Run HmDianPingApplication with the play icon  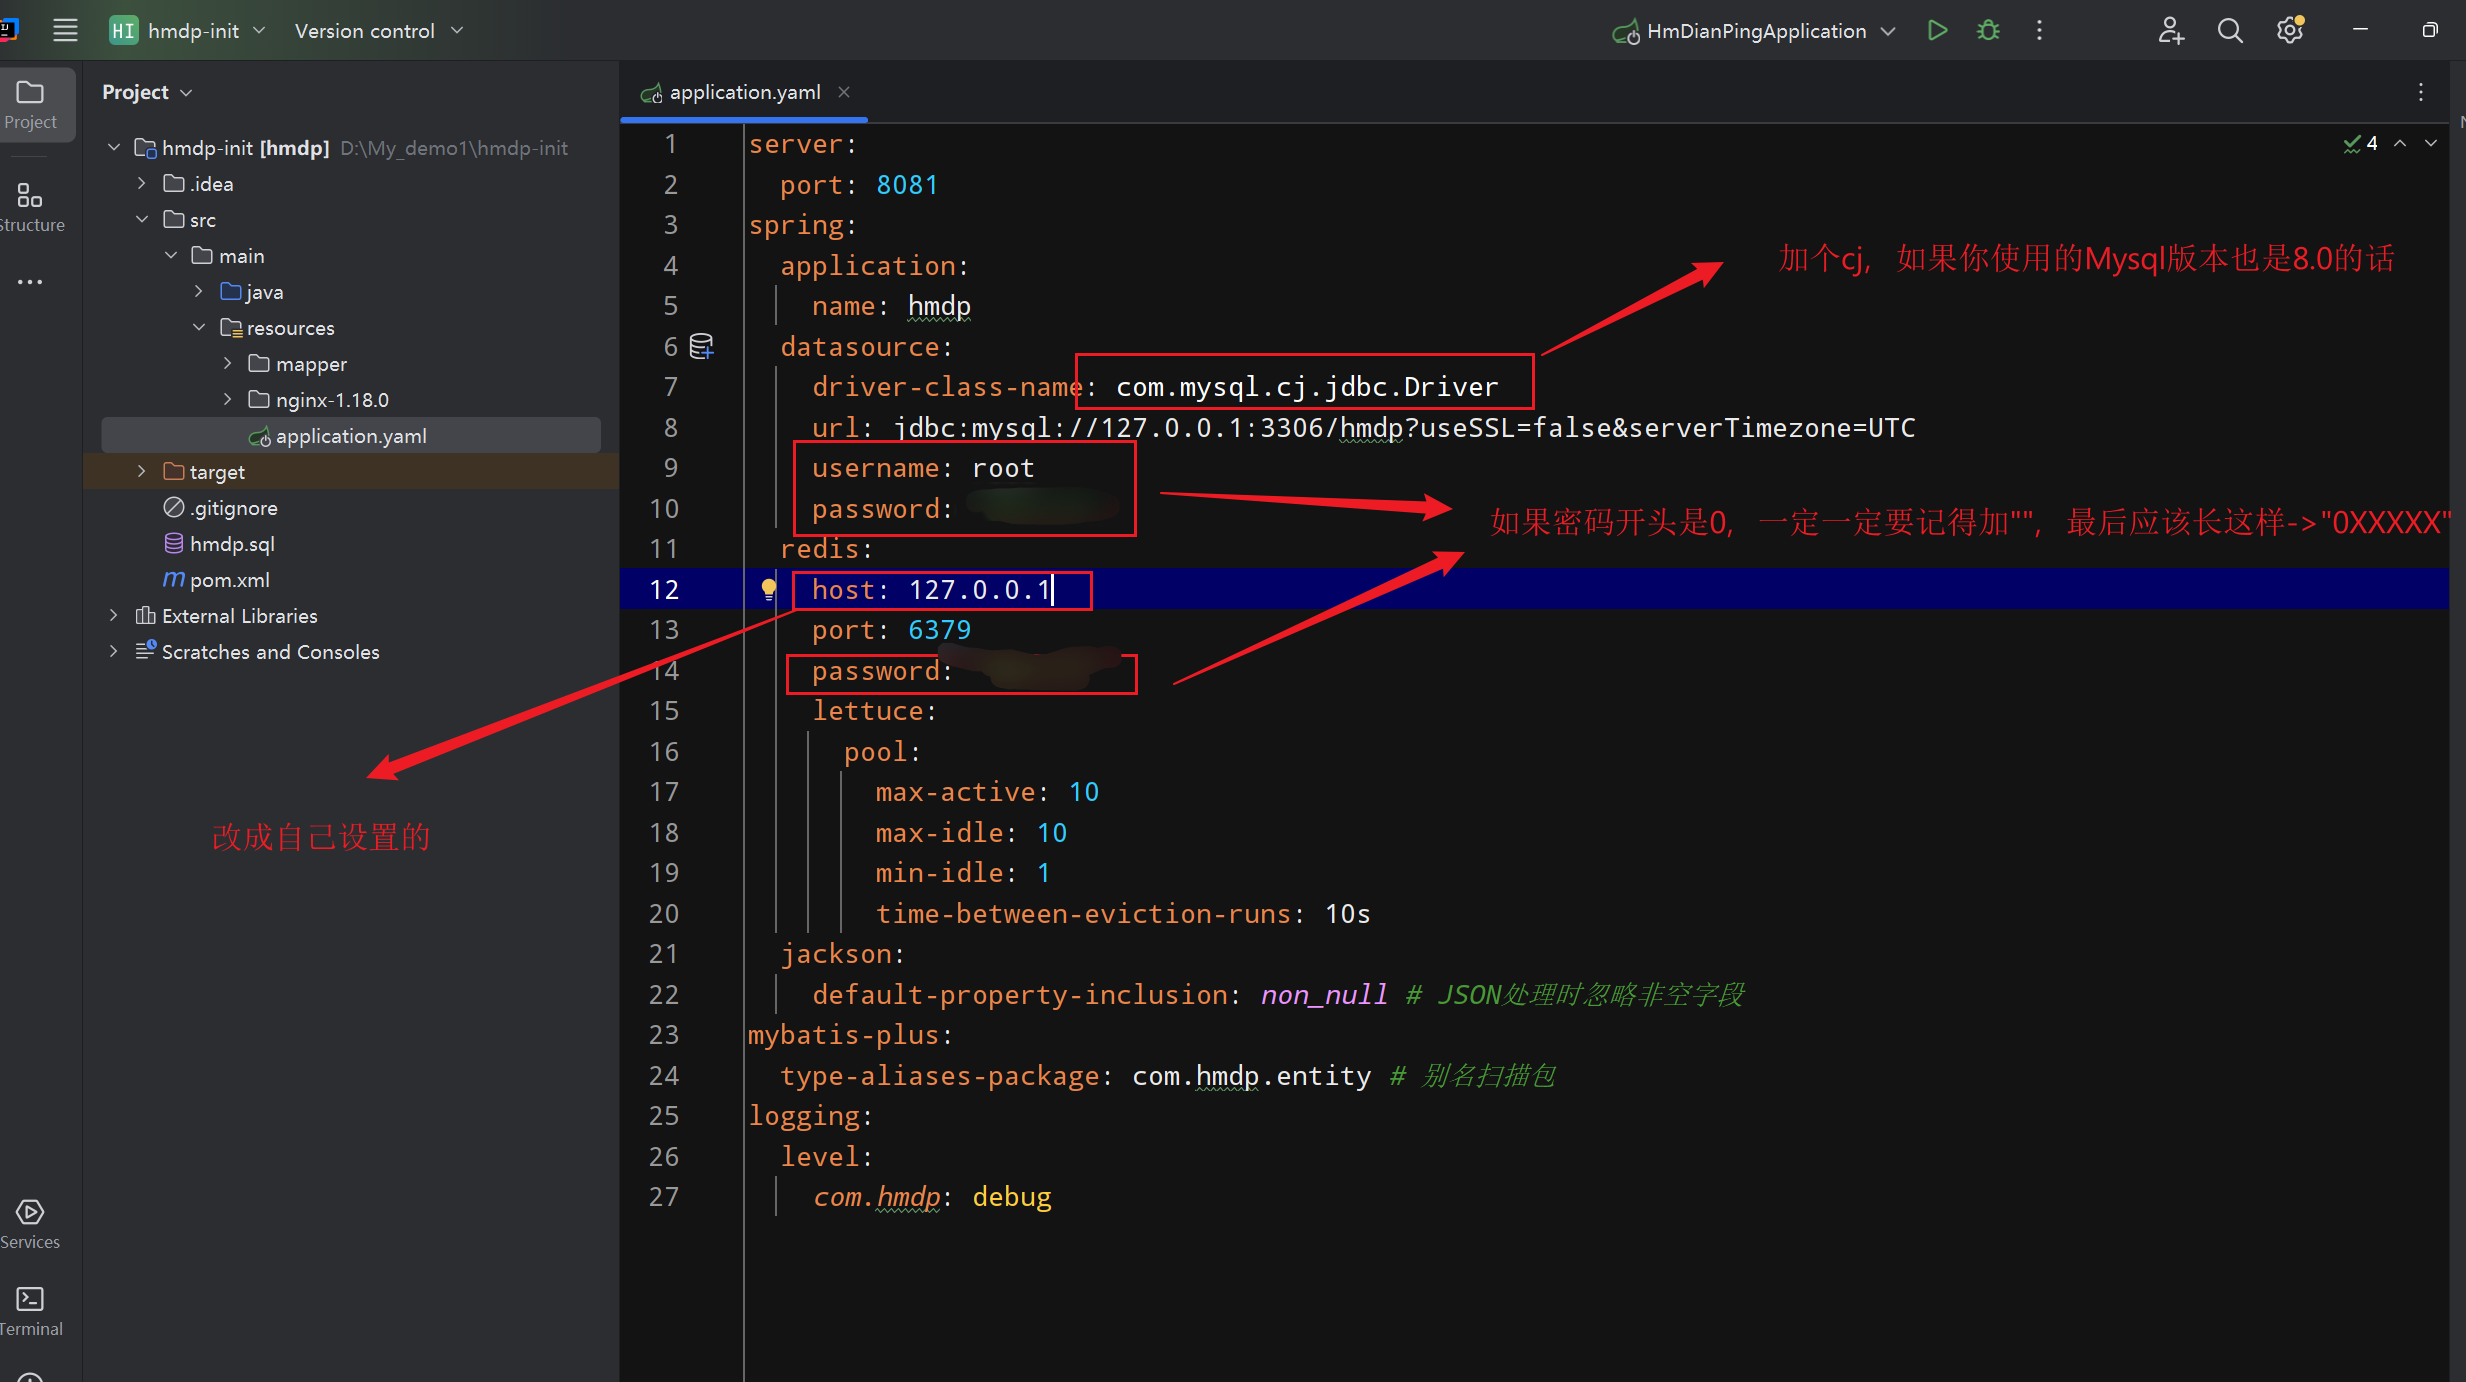point(1937,31)
